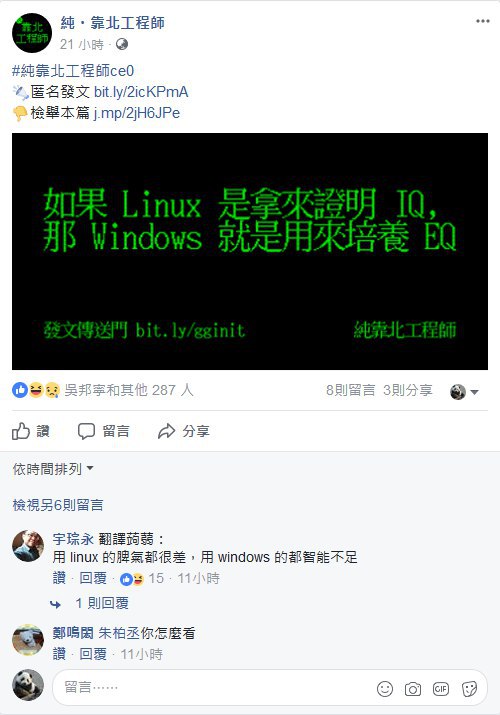The width and height of the screenshot is (500, 715).
Task: Like 宇琮永's comment
Action: pyautogui.click(x=59, y=578)
